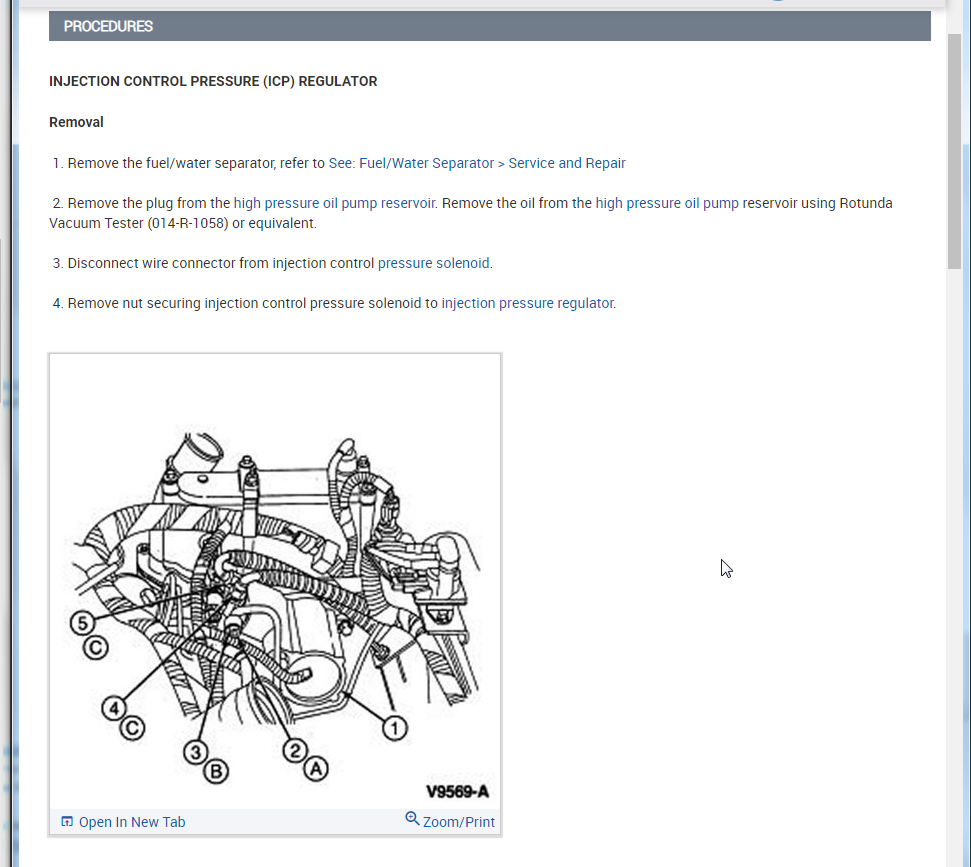Click the Open In New Tab icon
The height and width of the screenshot is (867, 971).
(x=67, y=821)
